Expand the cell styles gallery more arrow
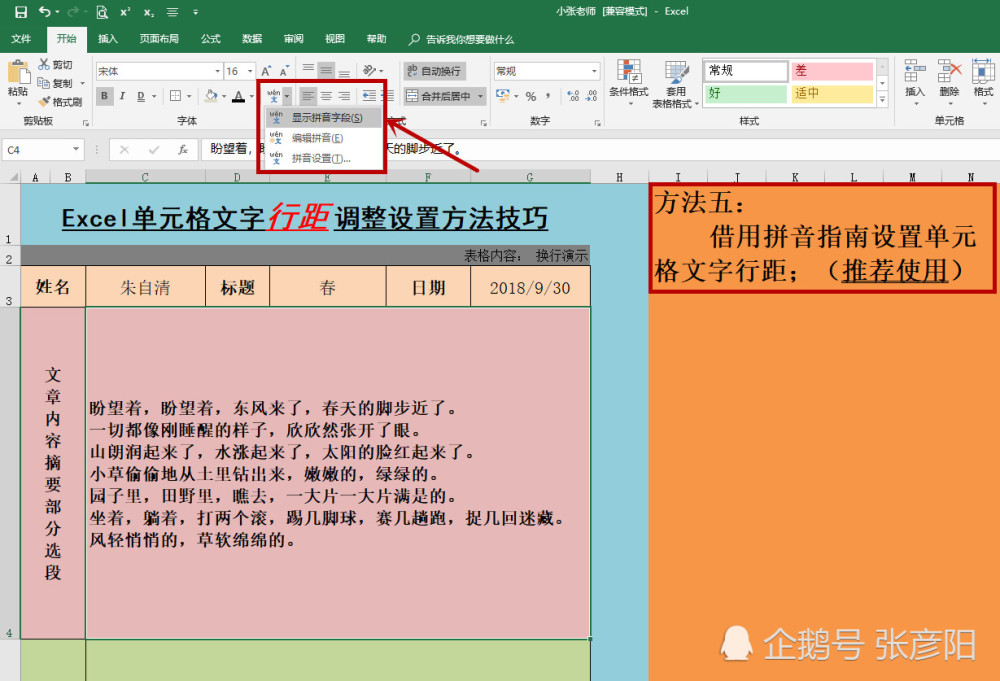 coord(883,99)
